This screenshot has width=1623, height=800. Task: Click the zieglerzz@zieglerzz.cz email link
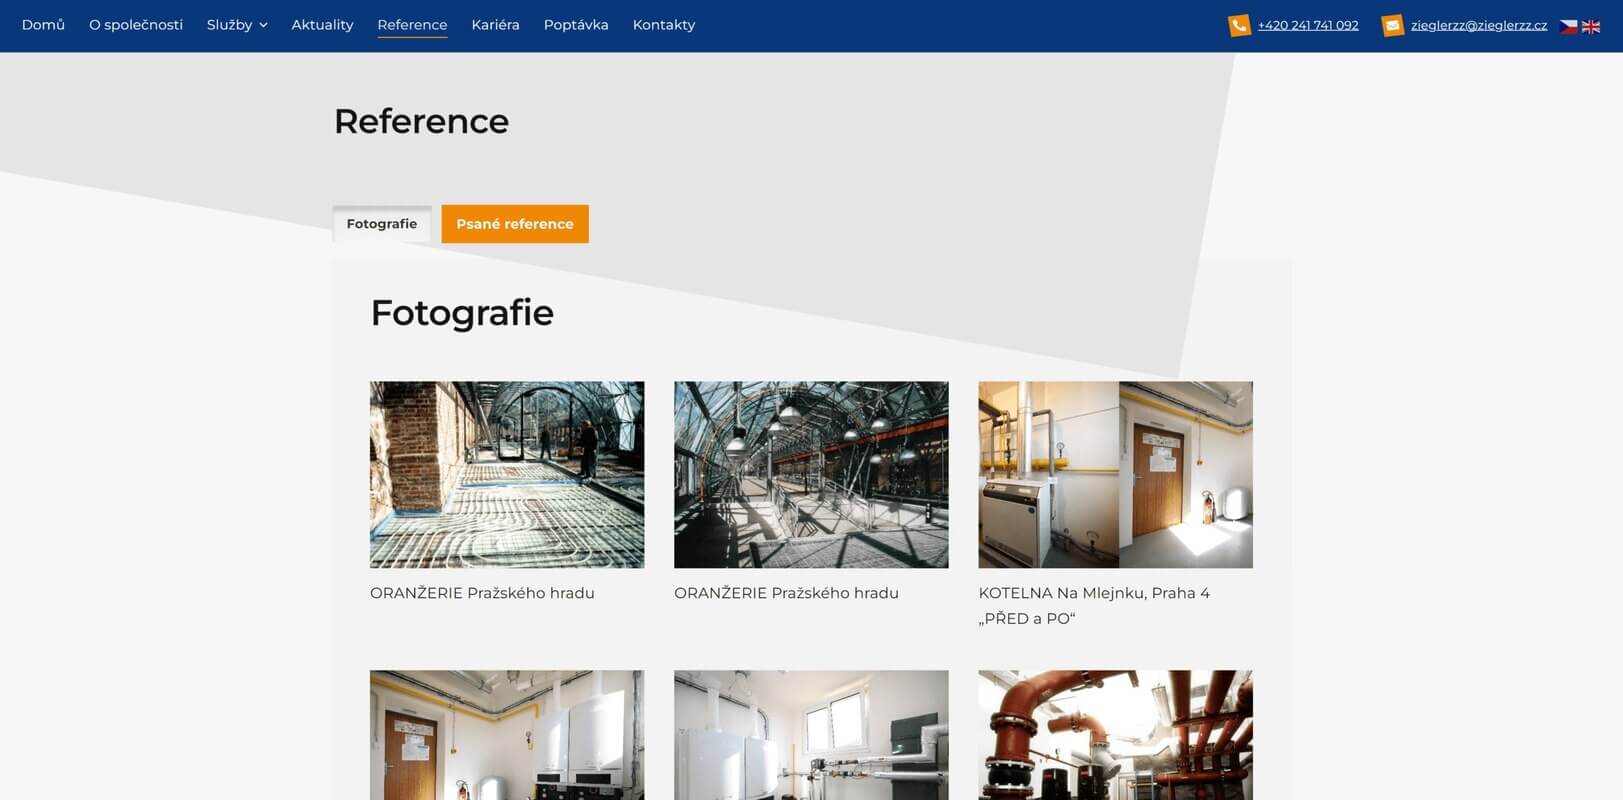click(1478, 26)
